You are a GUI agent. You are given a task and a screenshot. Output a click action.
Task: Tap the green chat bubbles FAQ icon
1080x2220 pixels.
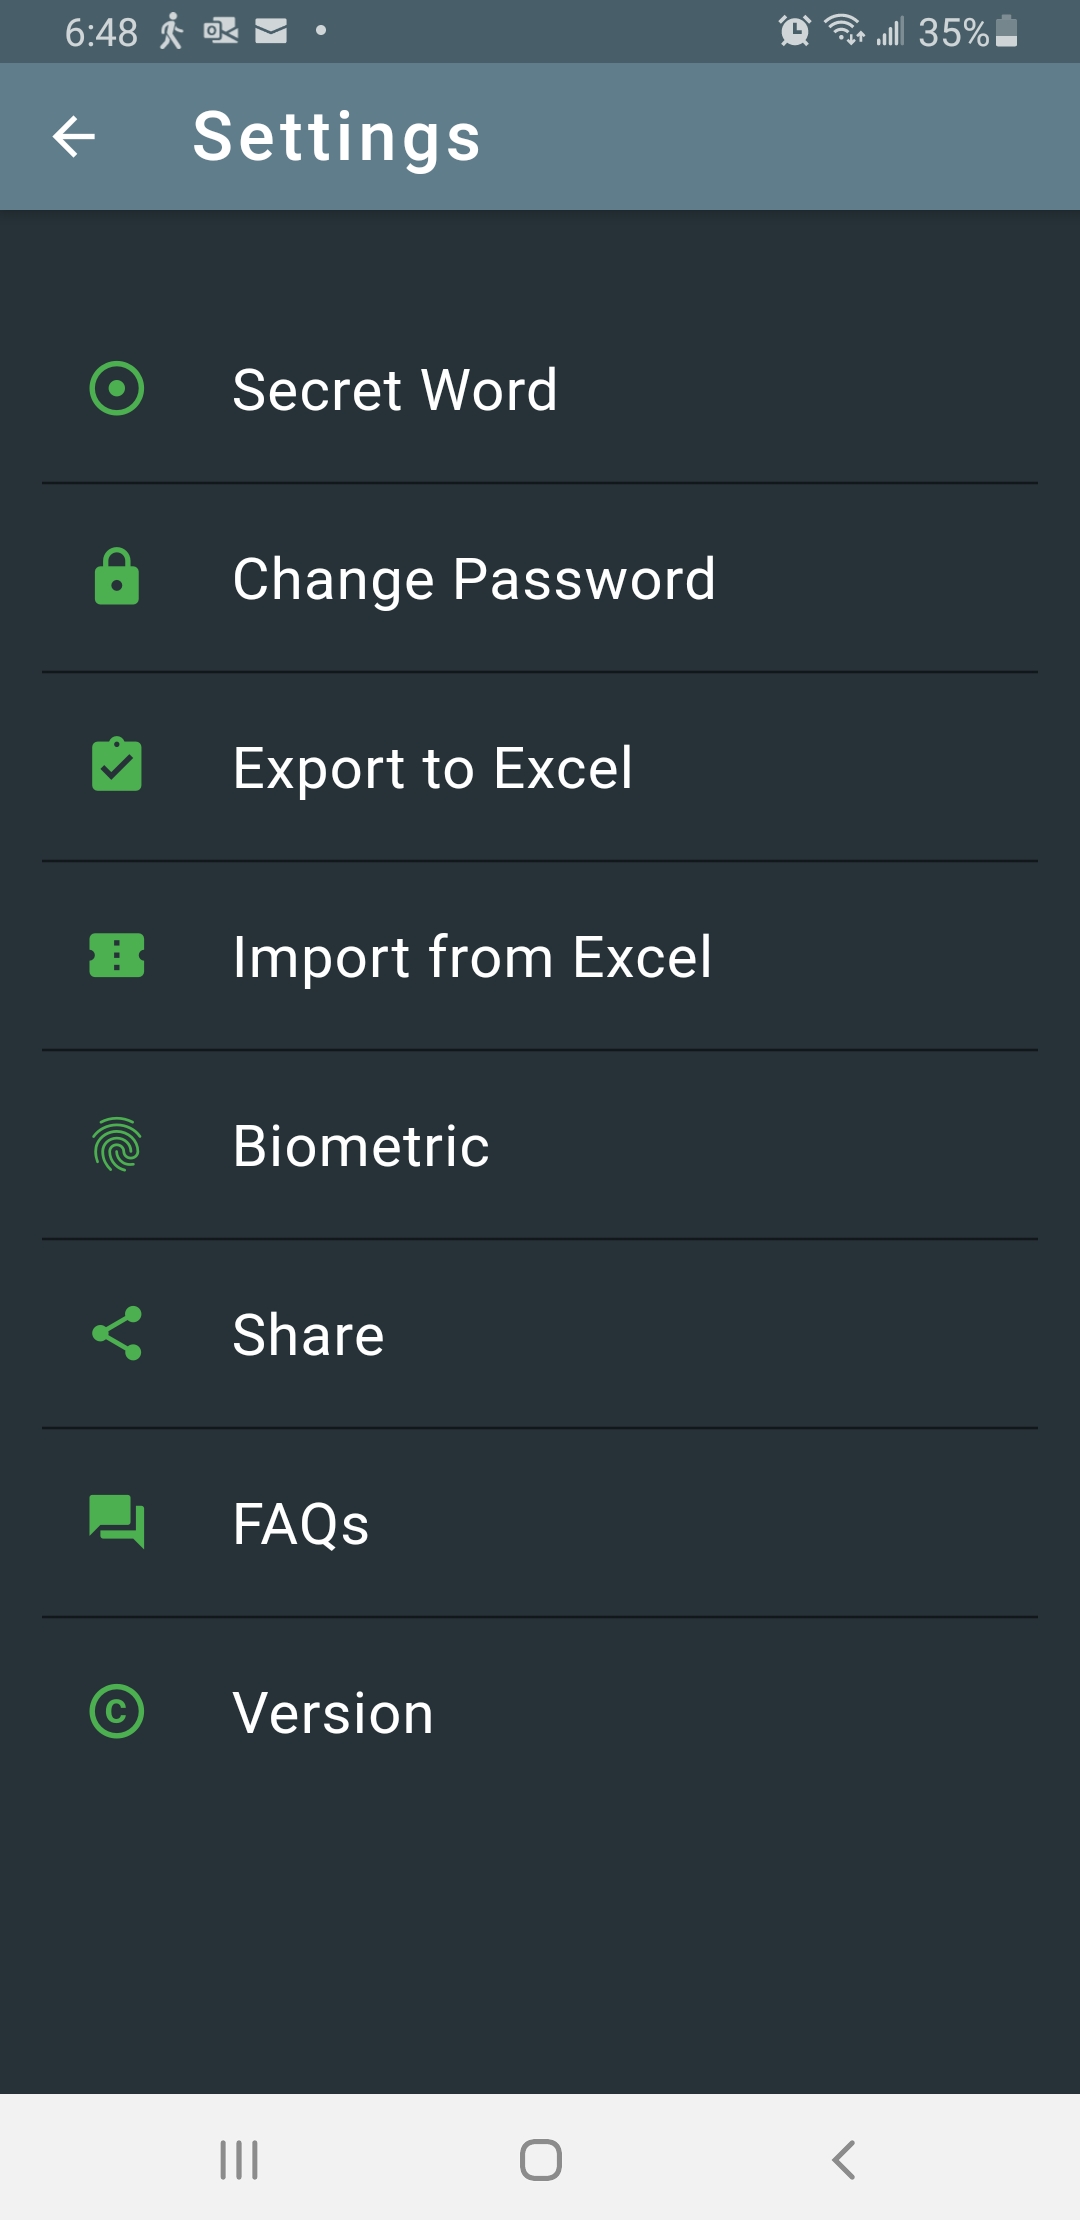coord(117,1522)
